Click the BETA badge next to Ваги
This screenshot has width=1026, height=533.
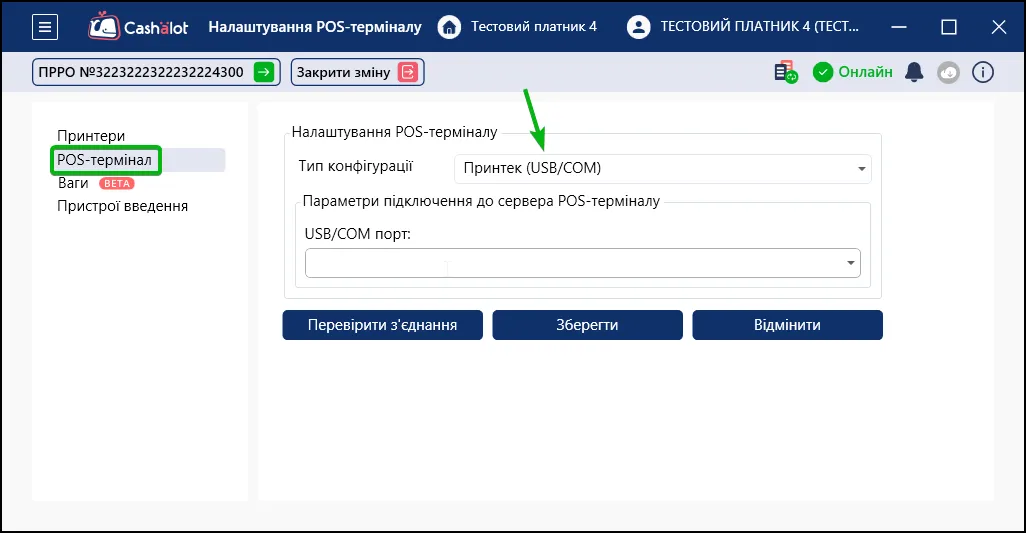coord(116,184)
